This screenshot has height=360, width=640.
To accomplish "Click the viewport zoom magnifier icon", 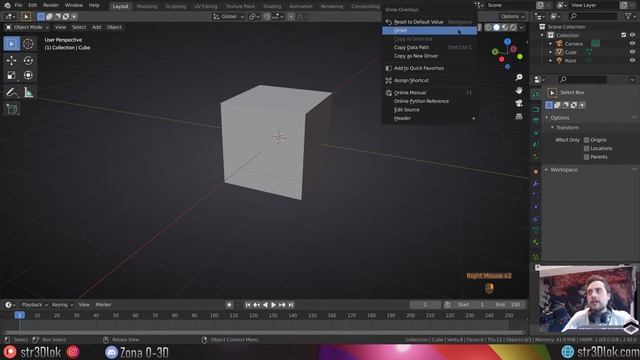I will [519, 78].
